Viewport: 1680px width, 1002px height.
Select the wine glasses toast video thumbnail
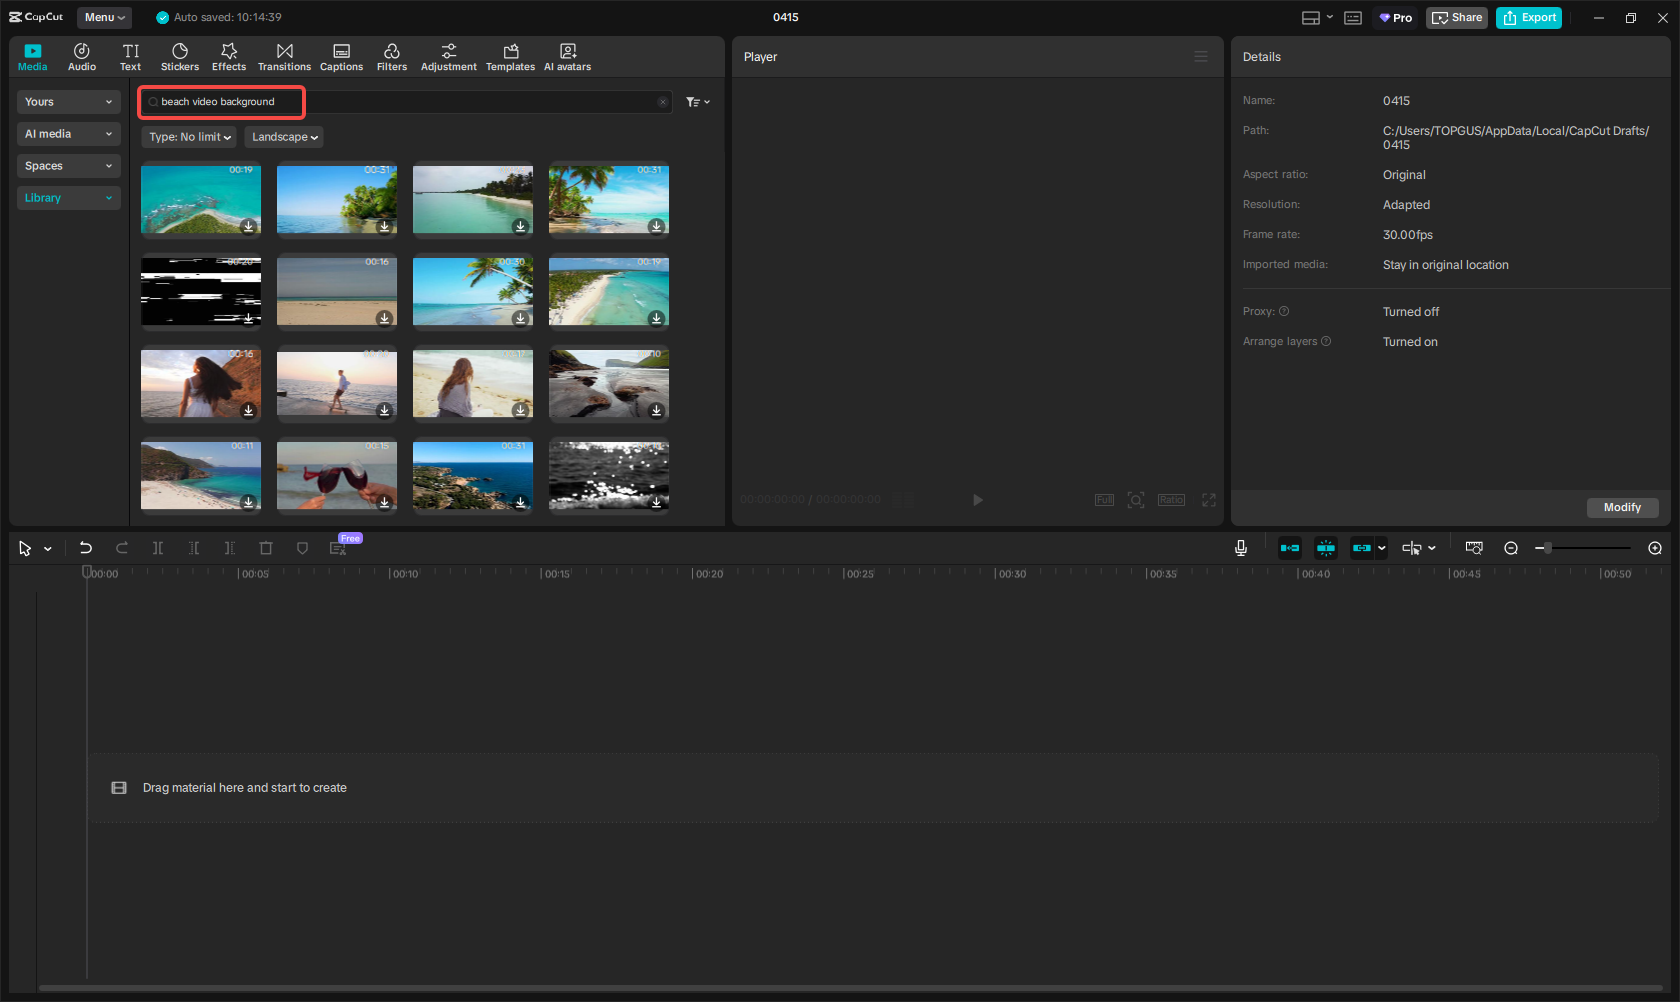(337, 476)
